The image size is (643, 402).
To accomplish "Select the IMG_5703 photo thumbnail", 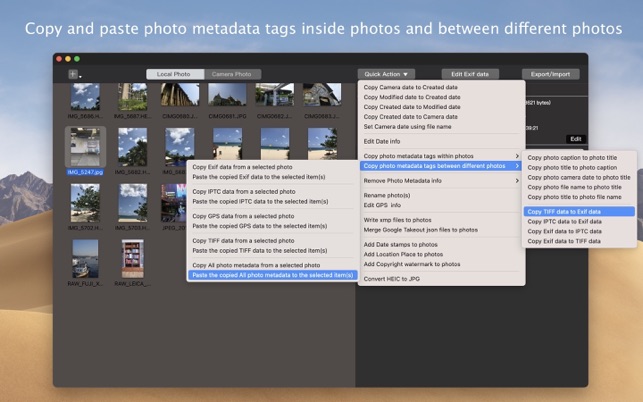I will click(x=132, y=203).
